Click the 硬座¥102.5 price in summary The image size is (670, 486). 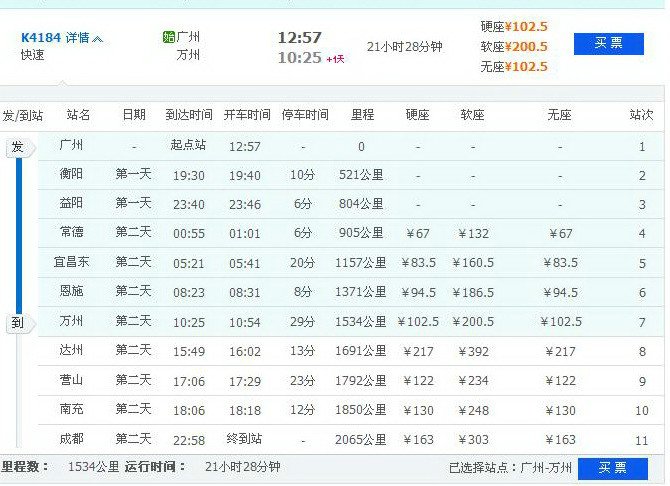[x=514, y=27]
